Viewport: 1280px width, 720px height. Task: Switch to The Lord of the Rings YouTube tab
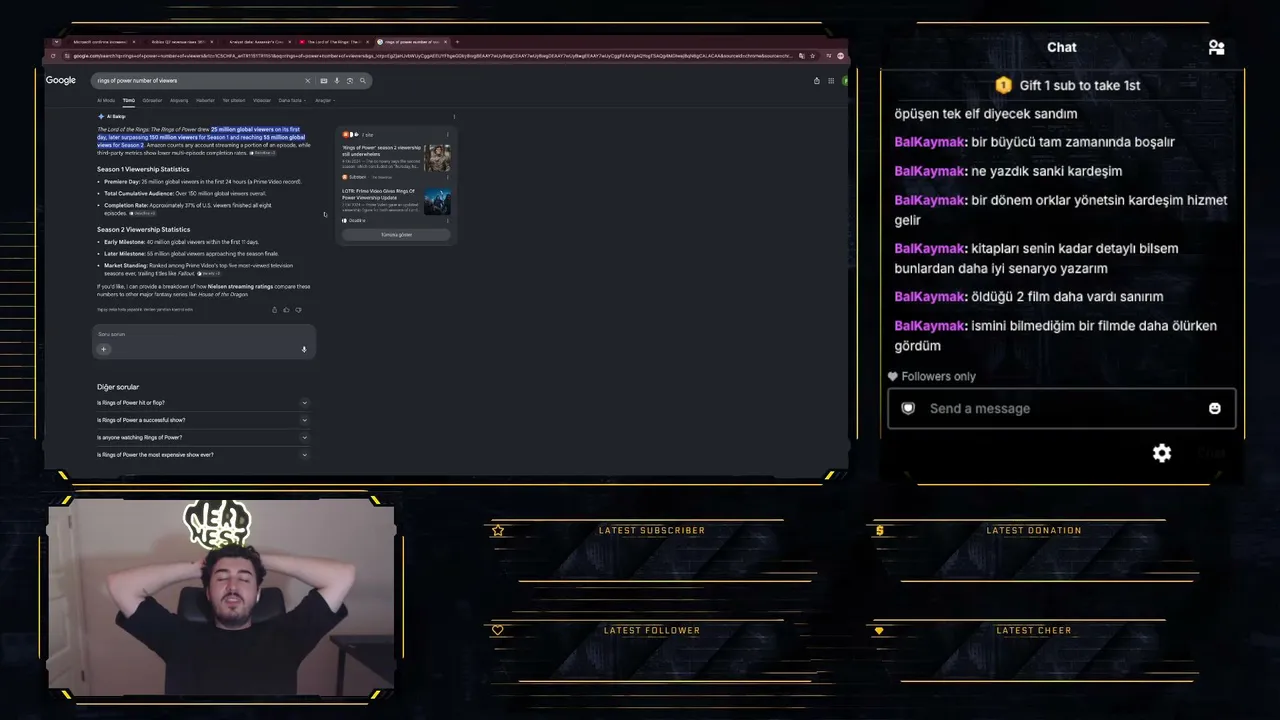[x=333, y=42]
